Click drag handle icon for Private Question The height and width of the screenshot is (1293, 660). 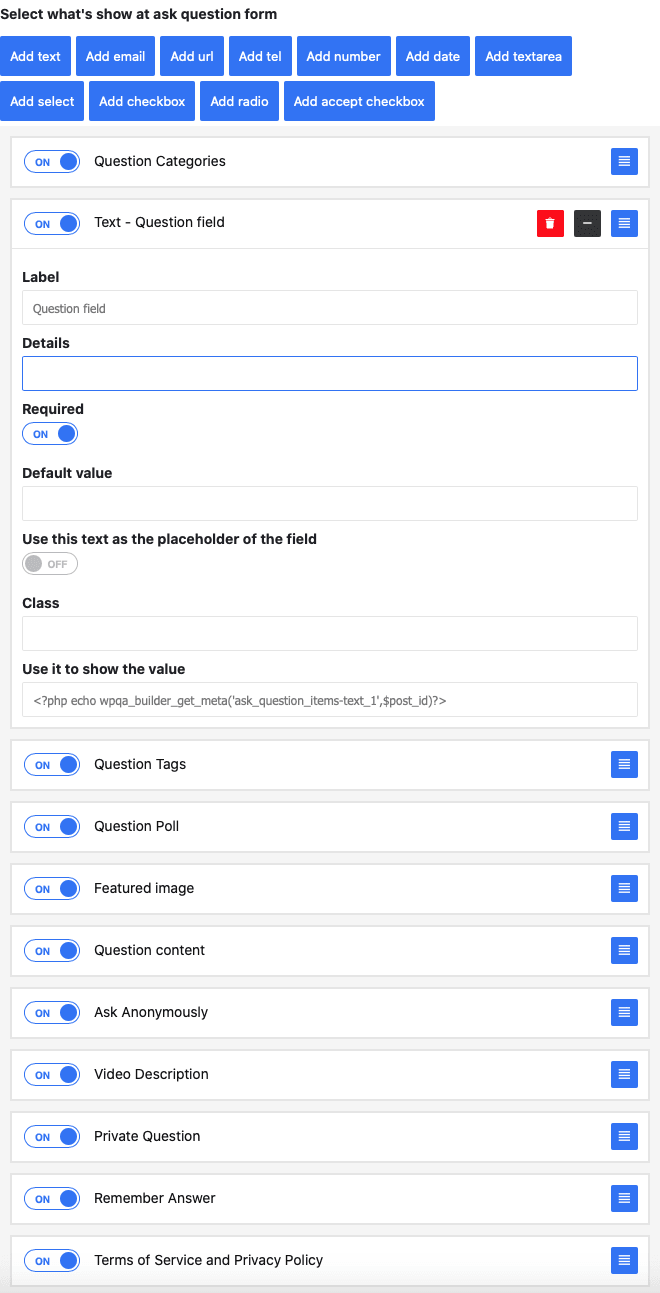click(x=624, y=1136)
